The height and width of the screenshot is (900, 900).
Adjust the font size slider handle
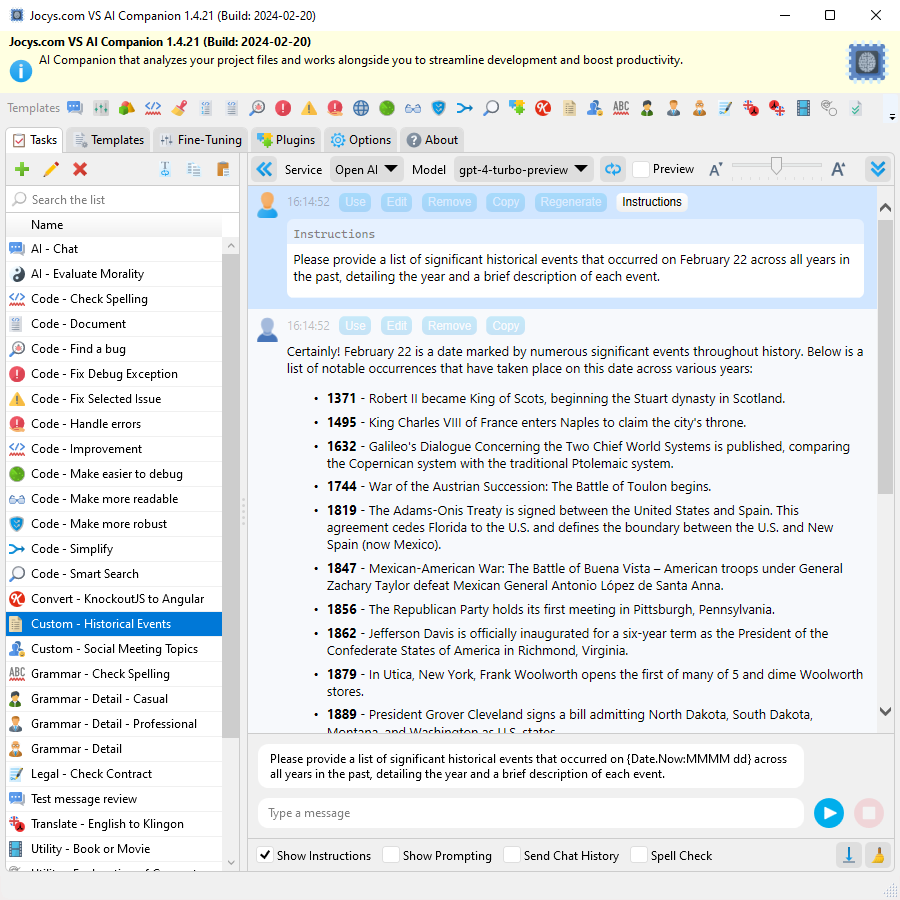click(776, 166)
